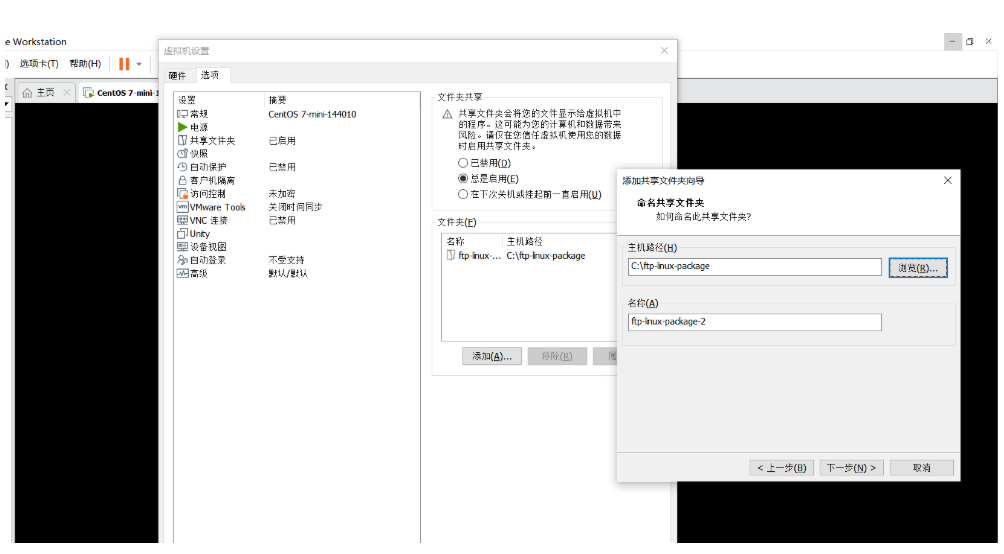Select the 自动登录 row
The image size is (1004, 554).
296,260
